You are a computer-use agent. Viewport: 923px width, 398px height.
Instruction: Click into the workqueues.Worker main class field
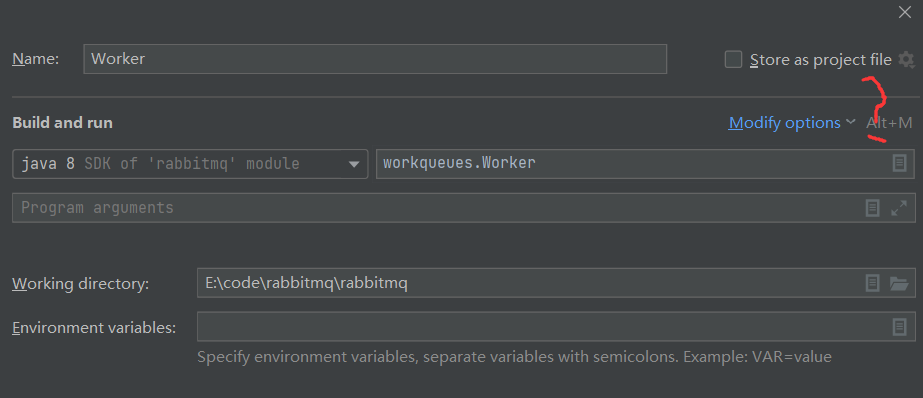[x=646, y=164]
